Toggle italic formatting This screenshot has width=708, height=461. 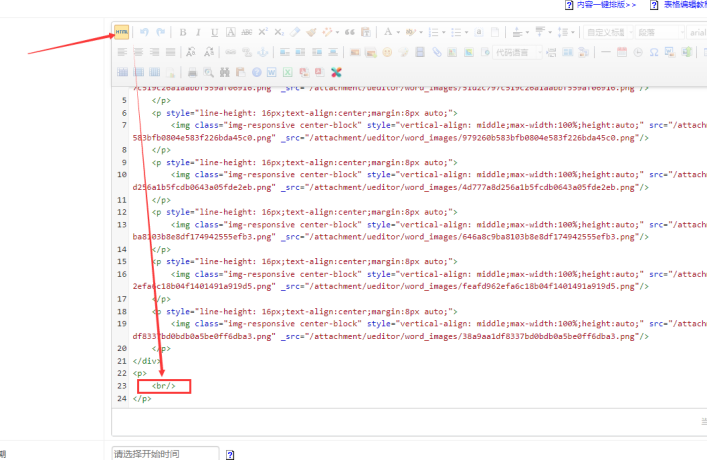[198, 32]
